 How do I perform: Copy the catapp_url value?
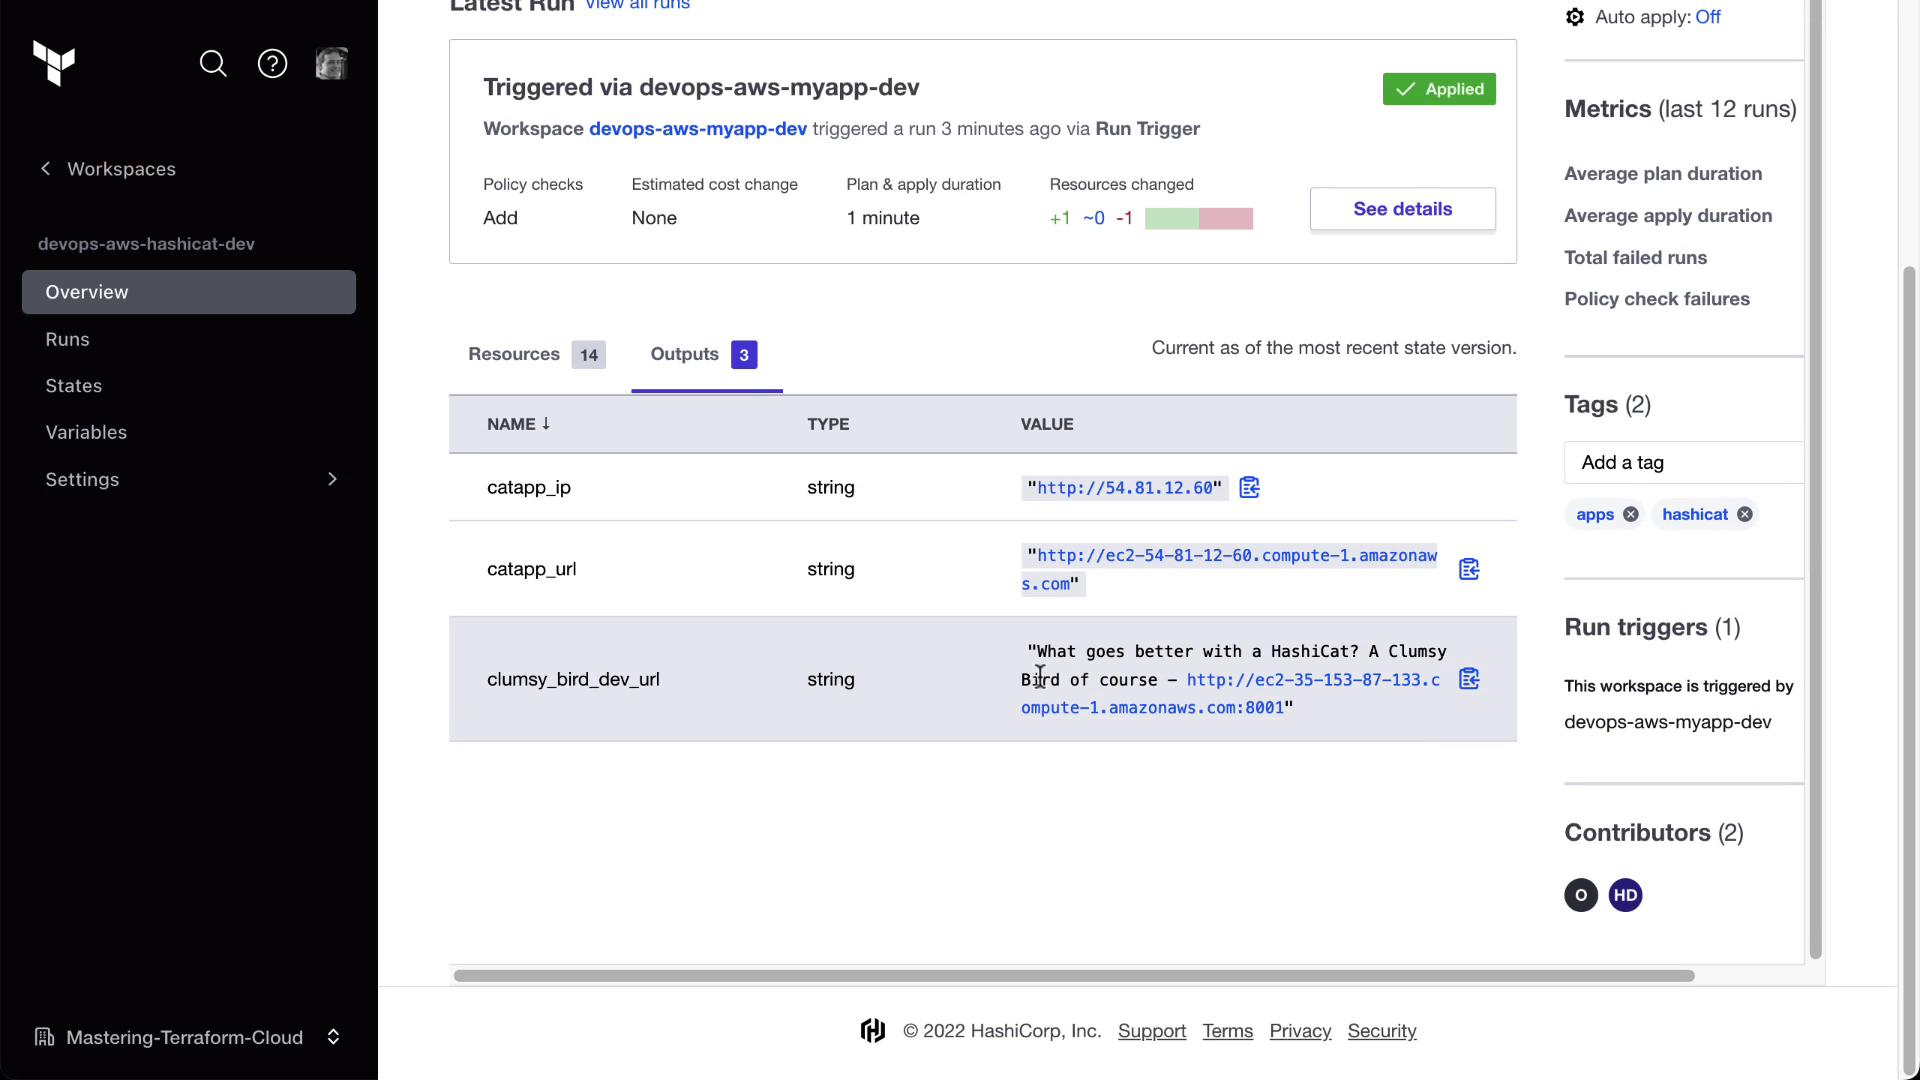pos(1468,569)
